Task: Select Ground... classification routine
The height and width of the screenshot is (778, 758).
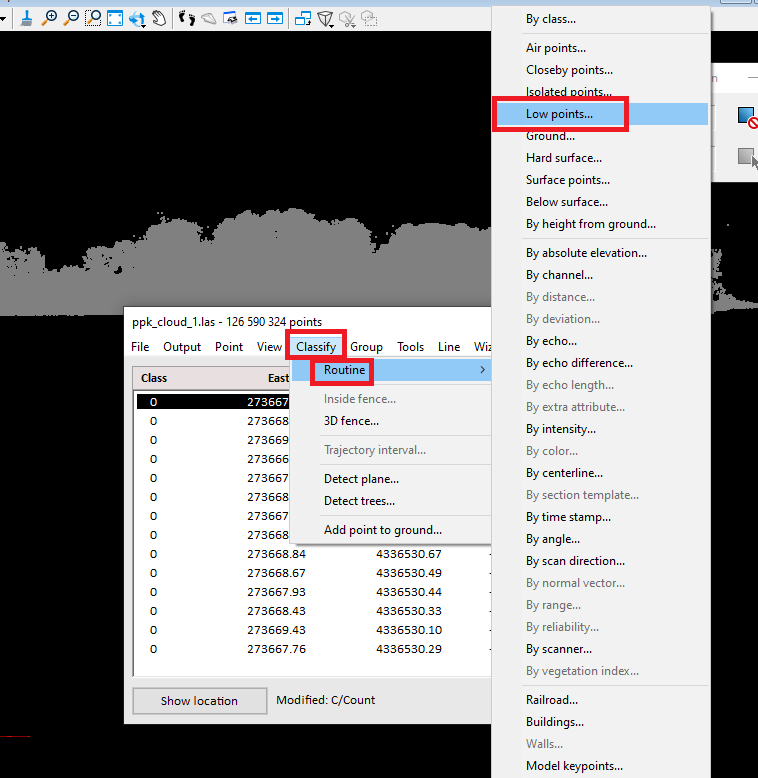Action: [550, 136]
